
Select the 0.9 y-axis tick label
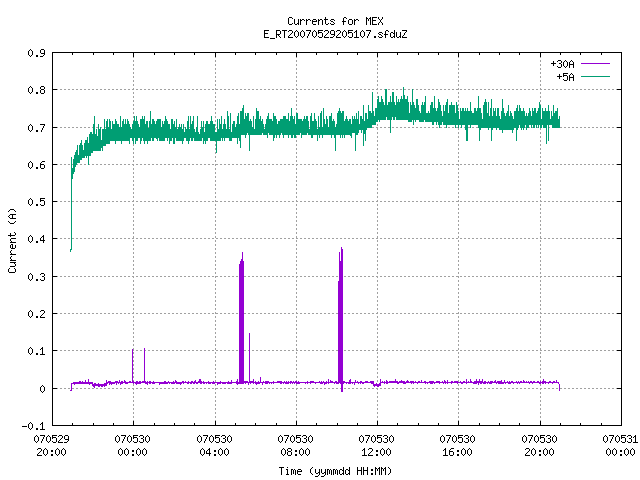pos(36,53)
